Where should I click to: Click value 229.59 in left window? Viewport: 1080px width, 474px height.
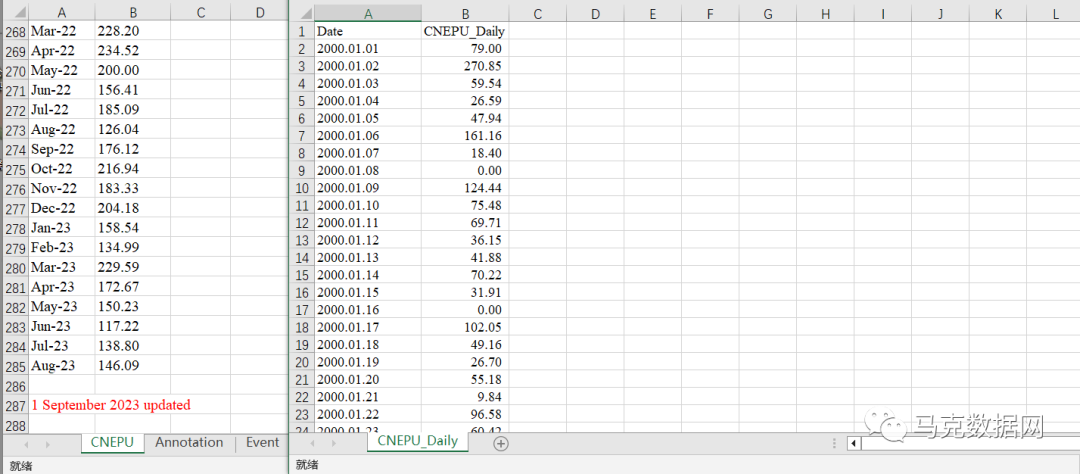click(133, 267)
